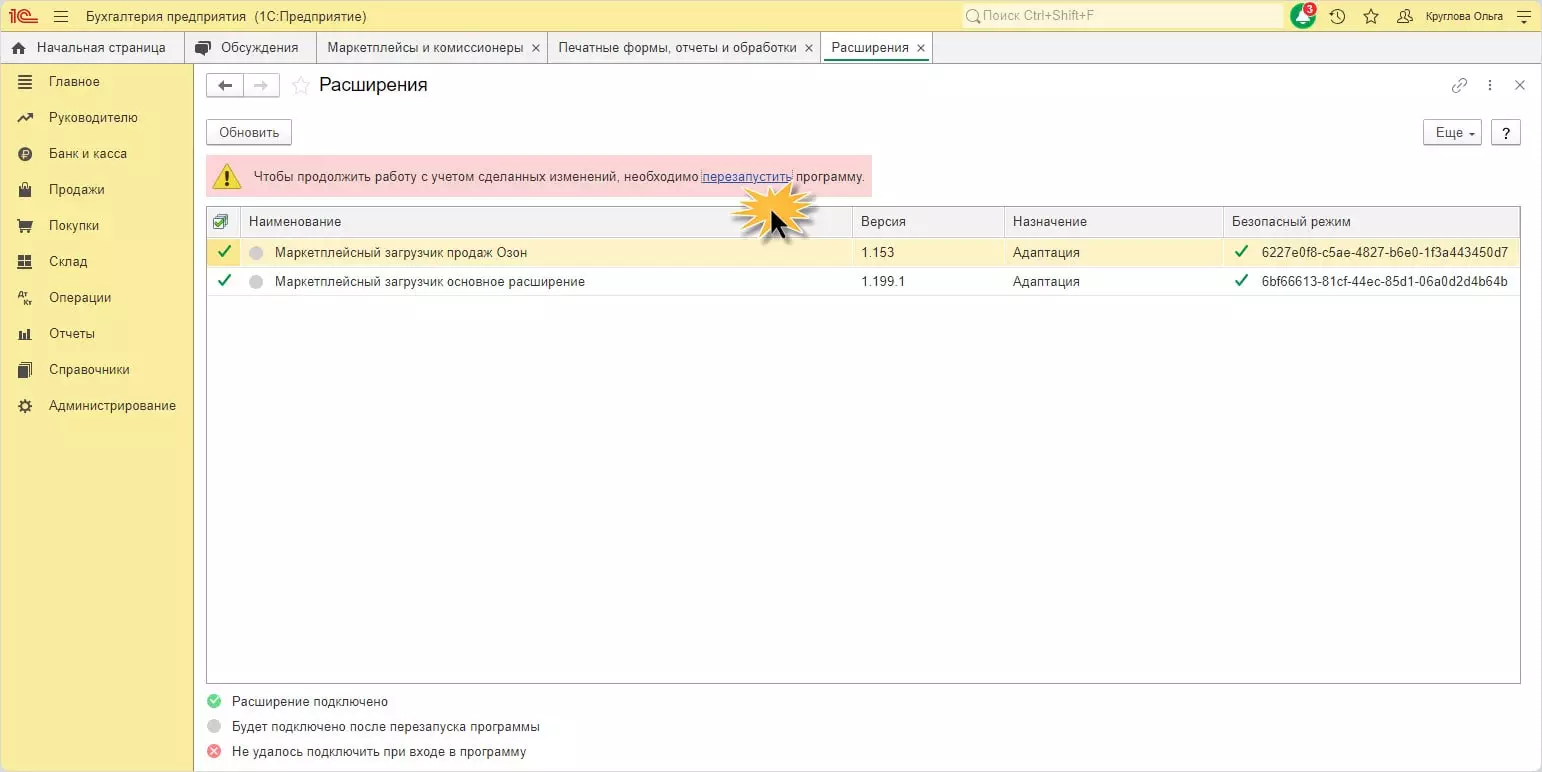
Task: Click the Руководителю chart icon
Action: tap(25, 118)
